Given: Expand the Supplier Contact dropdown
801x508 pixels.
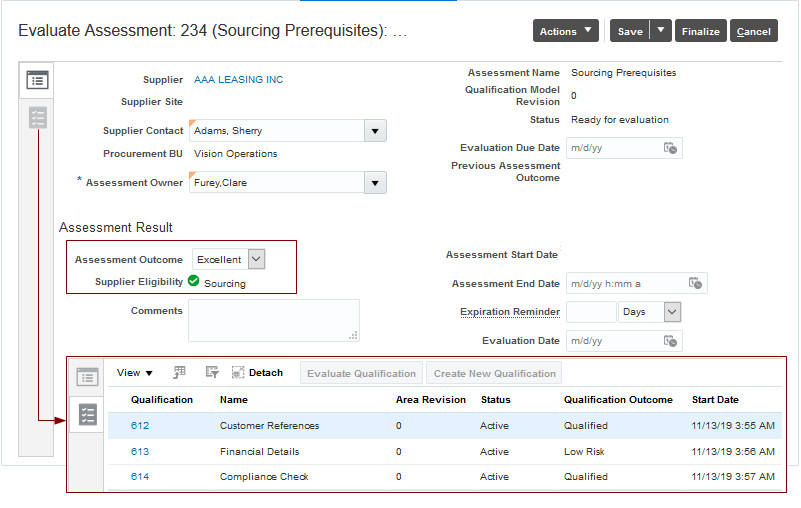Looking at the screenshot, I should 375,130.
